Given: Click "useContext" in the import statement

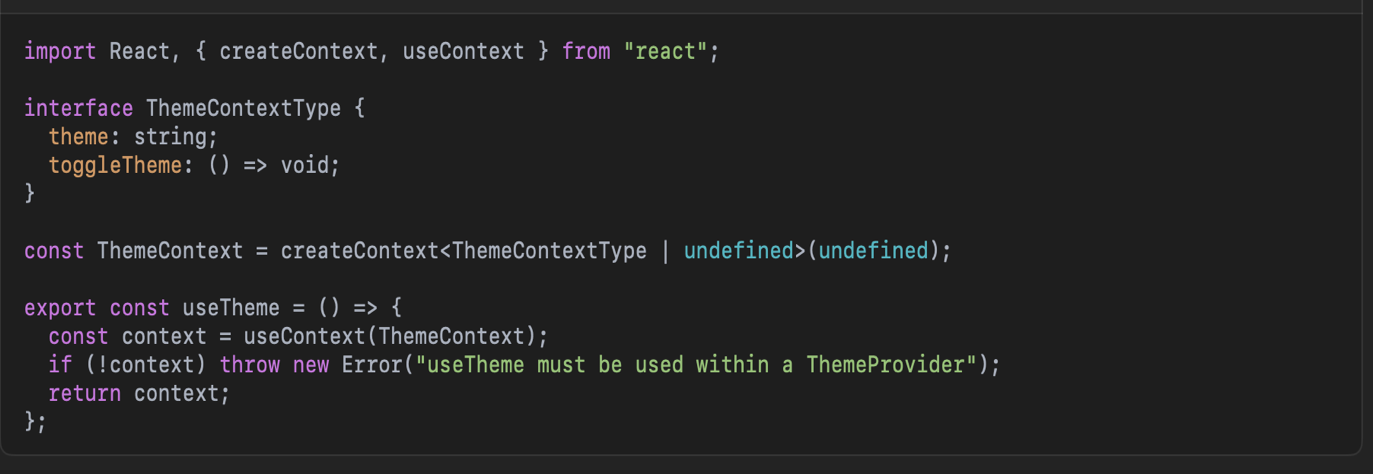Looking at the screenshot, I should tap(463, 51).
